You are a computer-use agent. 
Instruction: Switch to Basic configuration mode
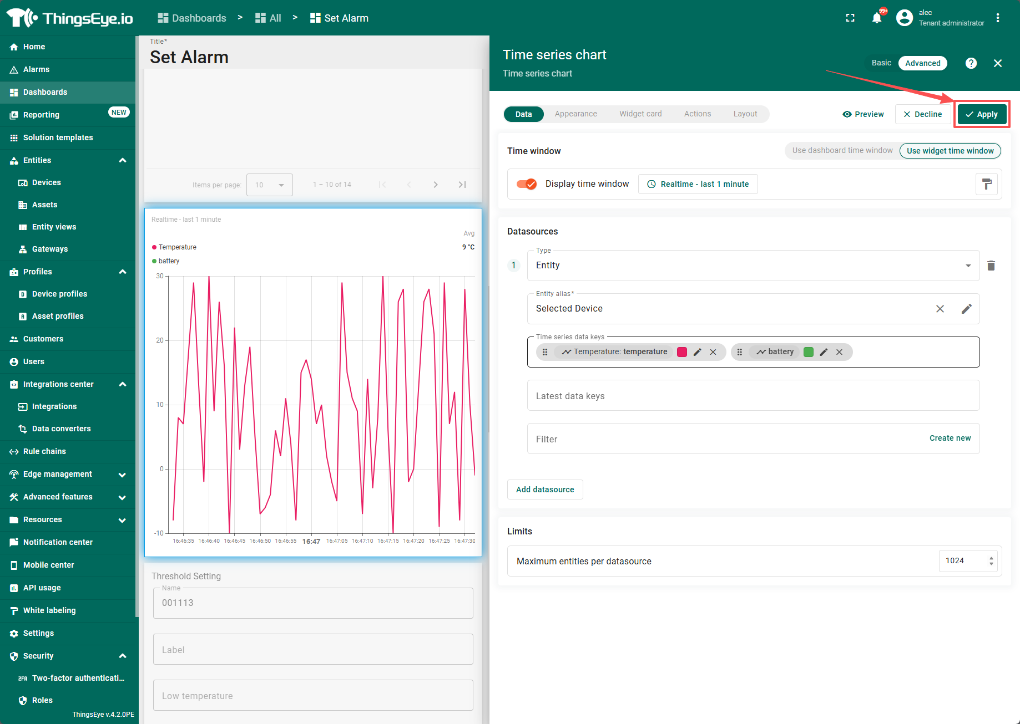(x=881, y=63)
